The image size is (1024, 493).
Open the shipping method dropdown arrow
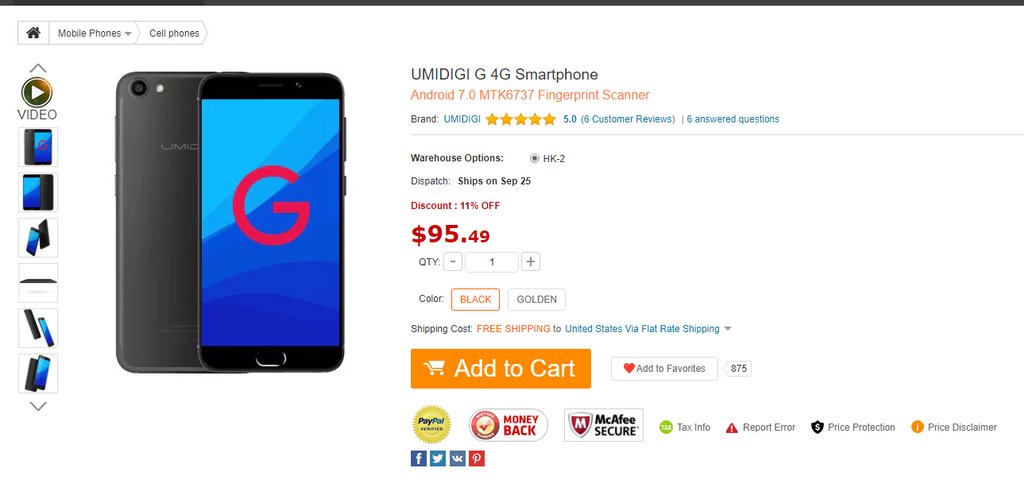click(x=728, y=329)
